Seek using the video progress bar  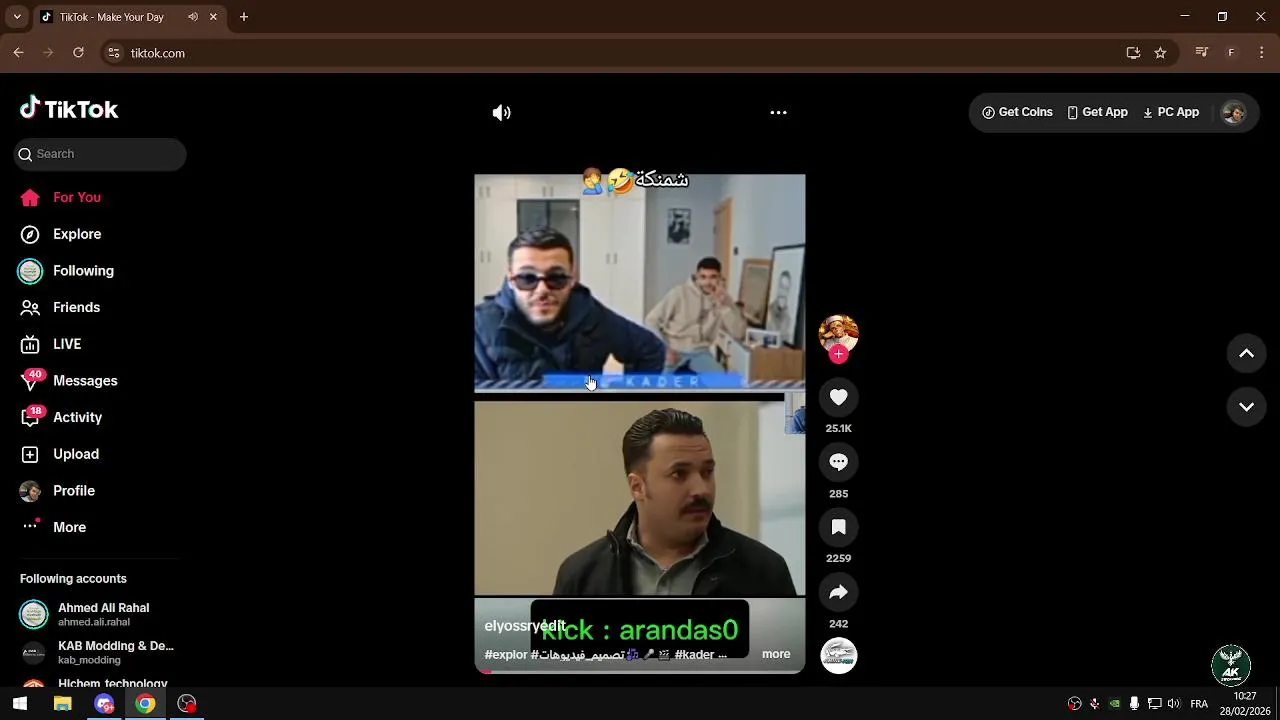click(x=640, y=671)
